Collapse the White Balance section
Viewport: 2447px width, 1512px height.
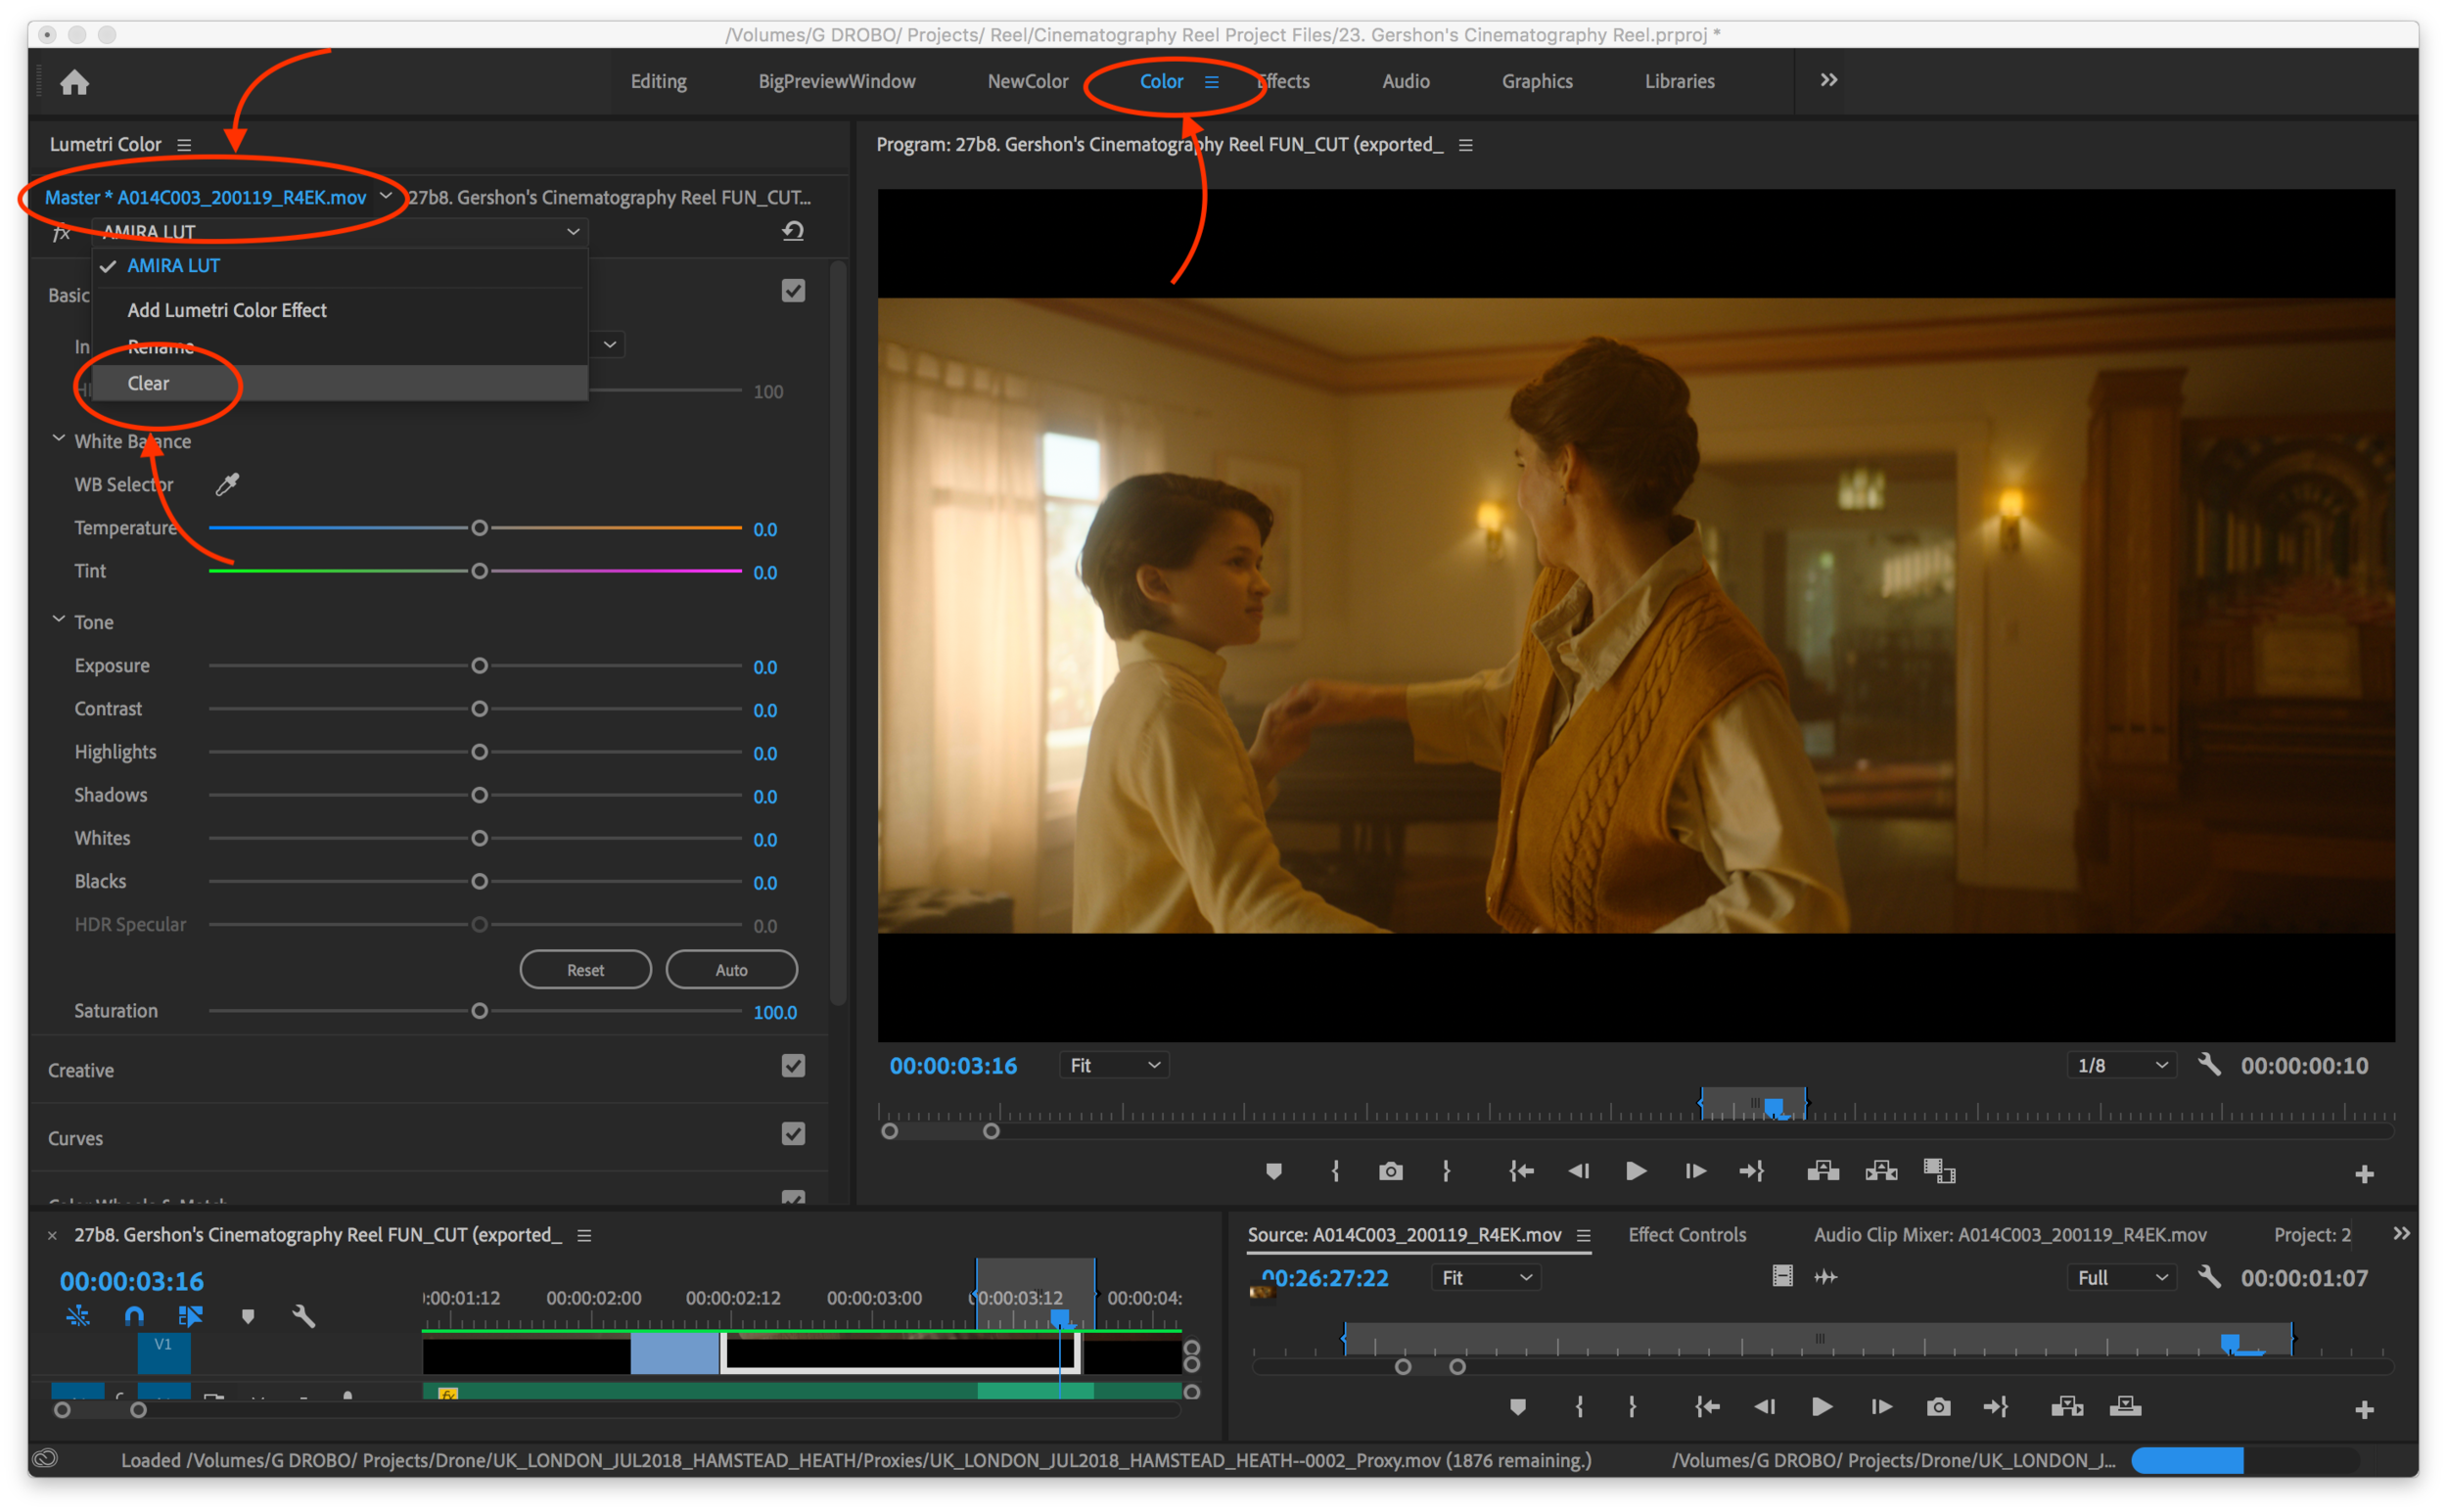pos(58,440)
